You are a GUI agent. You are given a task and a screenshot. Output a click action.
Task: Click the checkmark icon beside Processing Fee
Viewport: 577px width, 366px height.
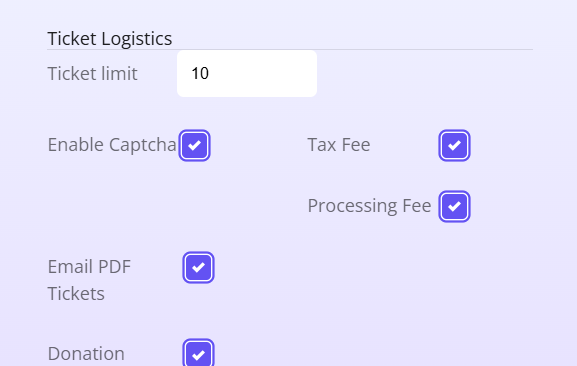pyautogui.click(x=454, y=206)
